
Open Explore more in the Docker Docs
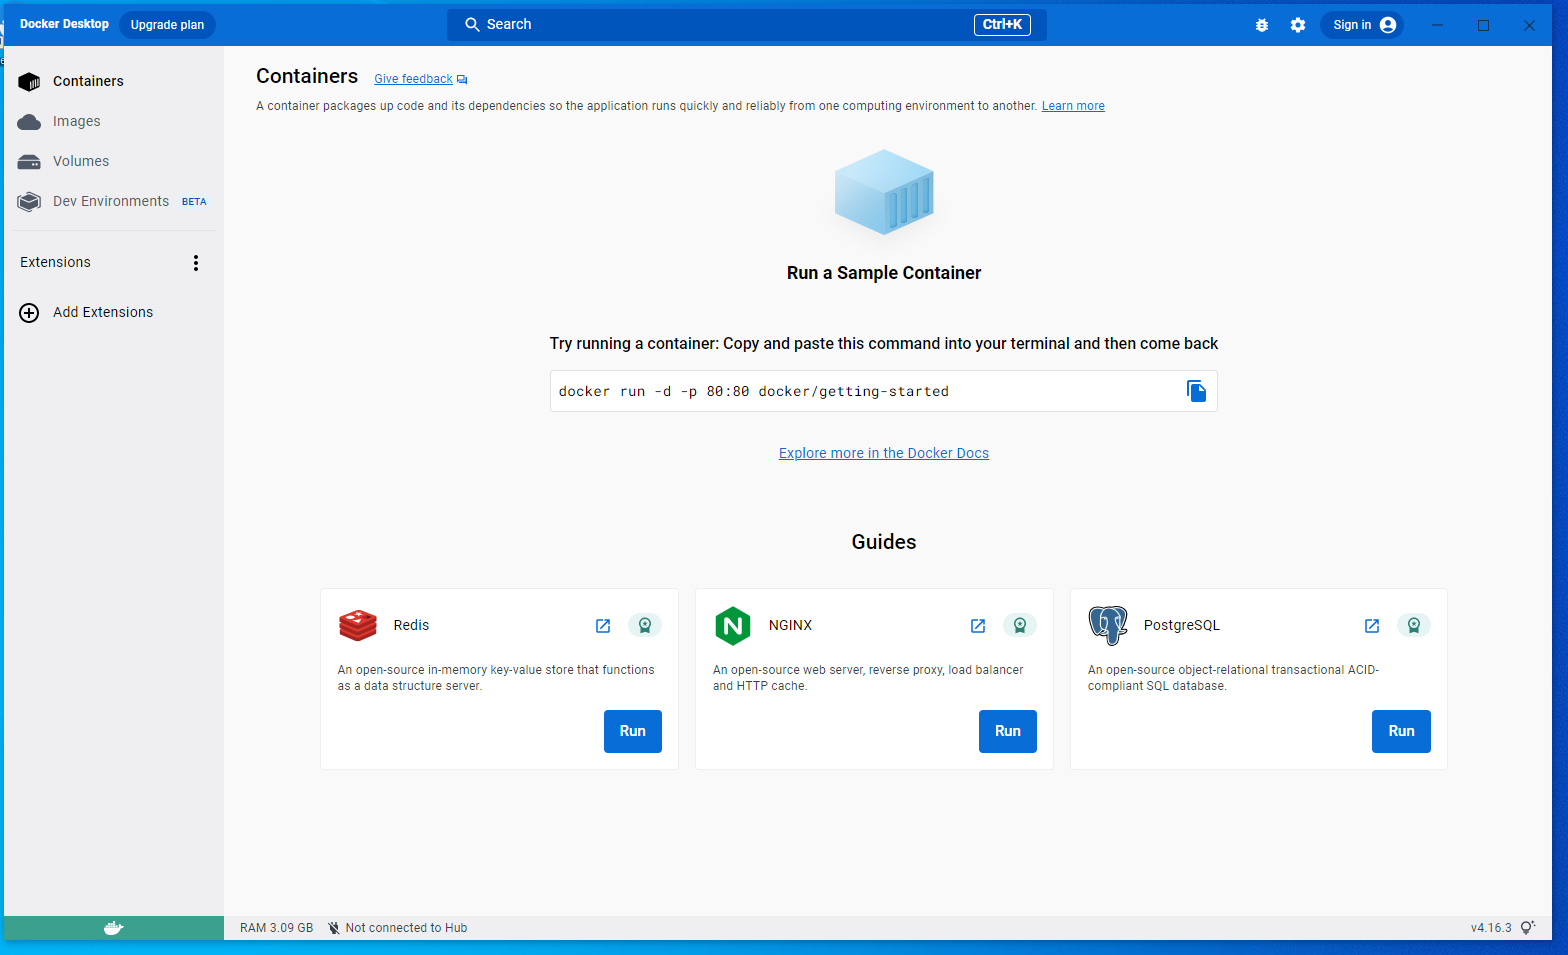pyautogui.click(x=884, y=453)
